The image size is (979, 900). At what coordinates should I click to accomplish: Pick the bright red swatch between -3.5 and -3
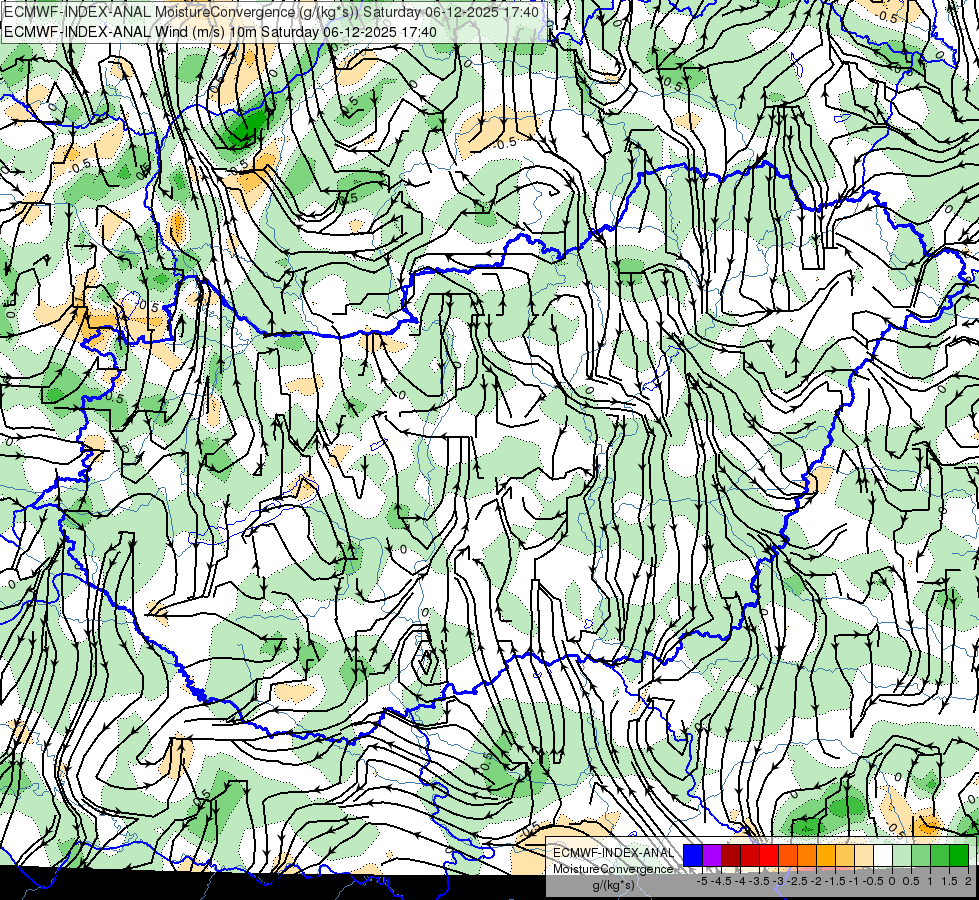[x=769, y=855]
